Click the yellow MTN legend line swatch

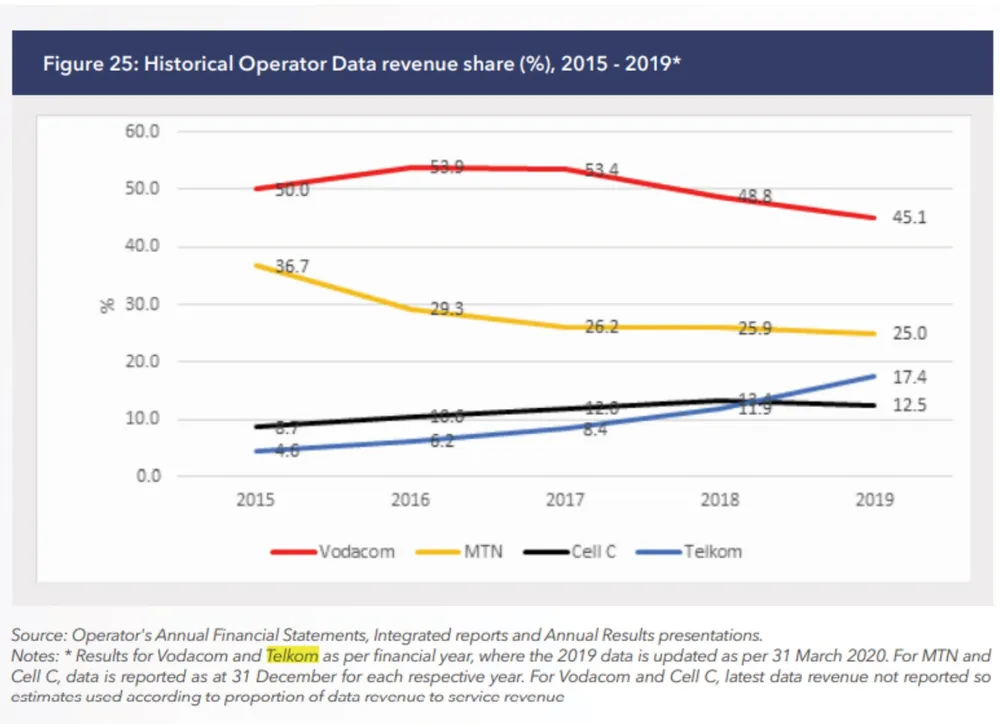438,552
